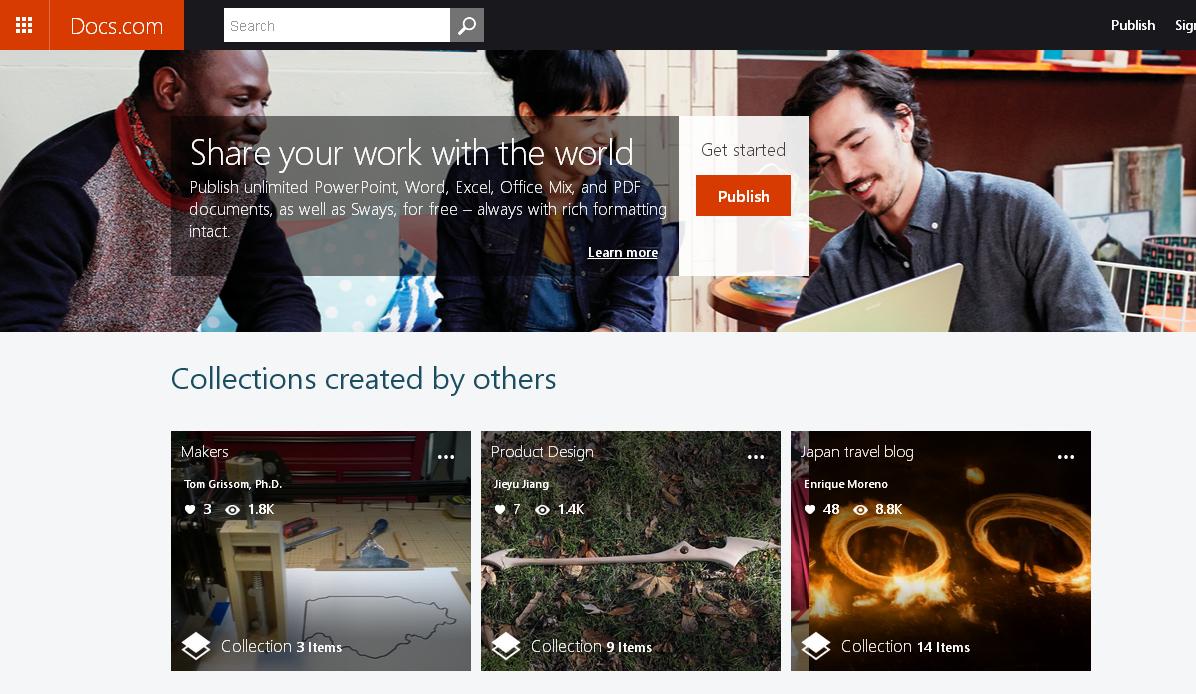The height and width of the screenshot is (694, 1196).
Task: Go to the Docs.com home logo
Action: 117,25
